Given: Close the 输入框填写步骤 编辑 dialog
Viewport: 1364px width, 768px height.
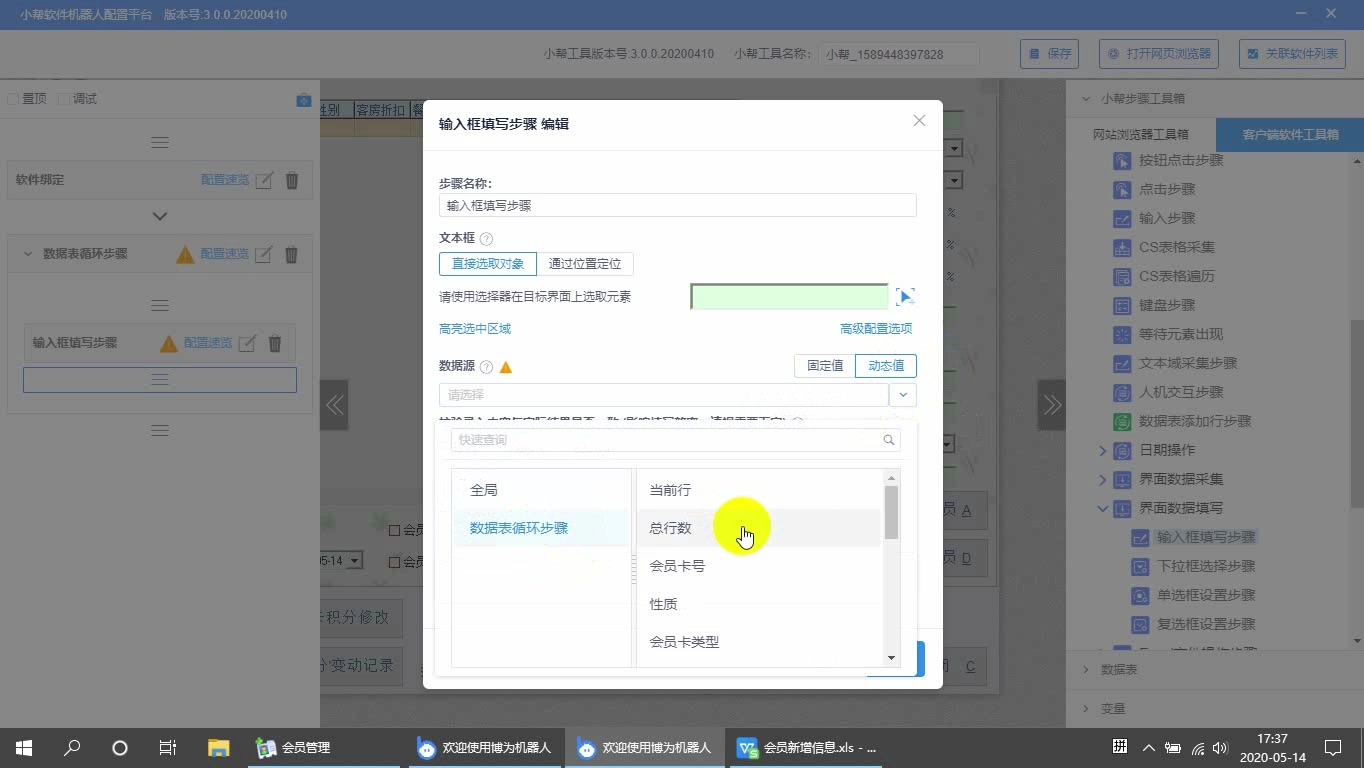Looking at the screenshot, I should pyautogui.click(x=919, y=121).
